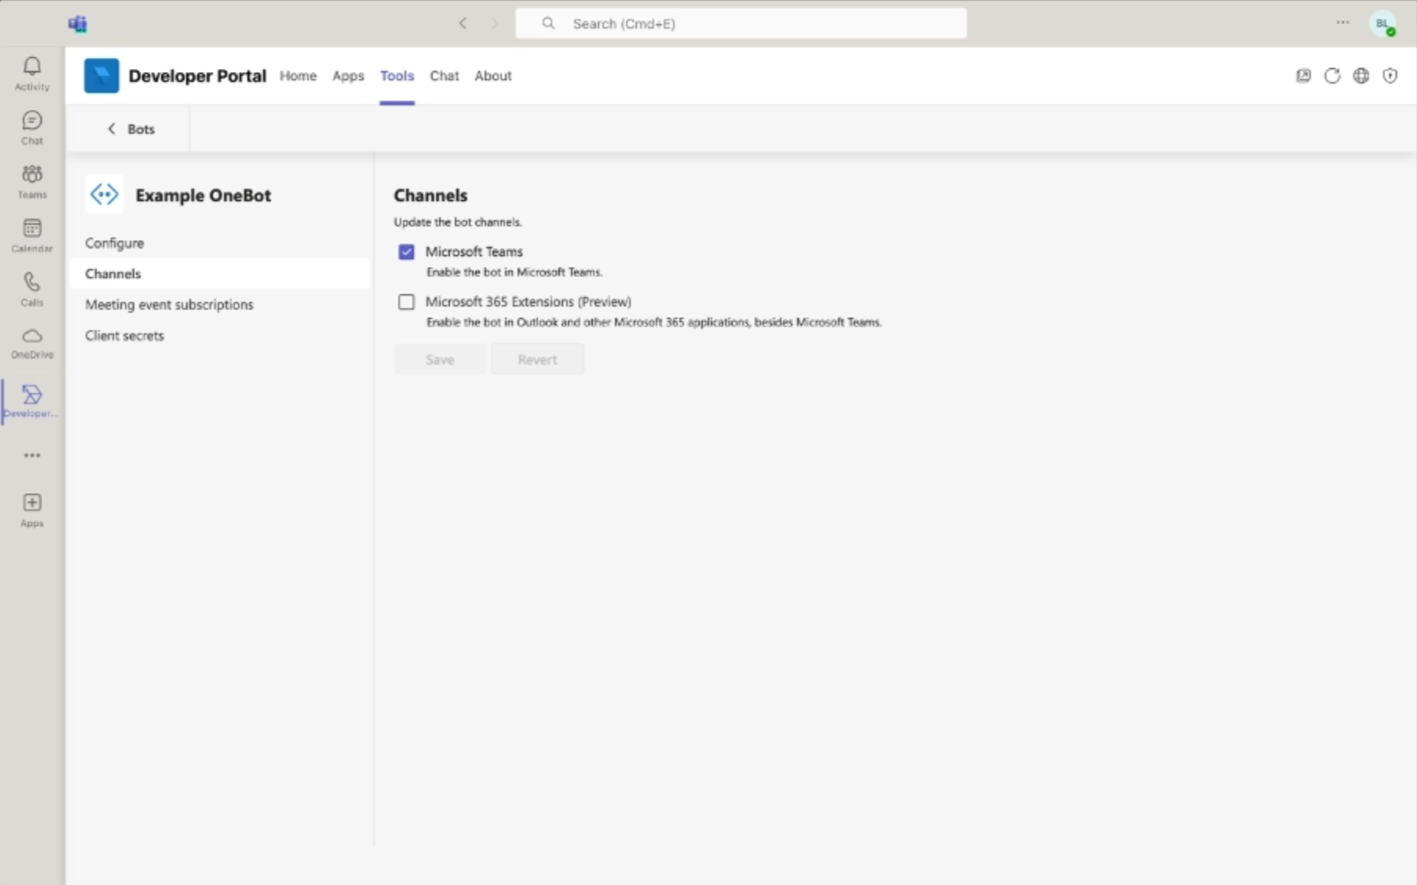This screenshot has width=1417, height=885.
Task: Click the Outlook and Microsoft 365 applications description
Action: (x=654, y=322)
